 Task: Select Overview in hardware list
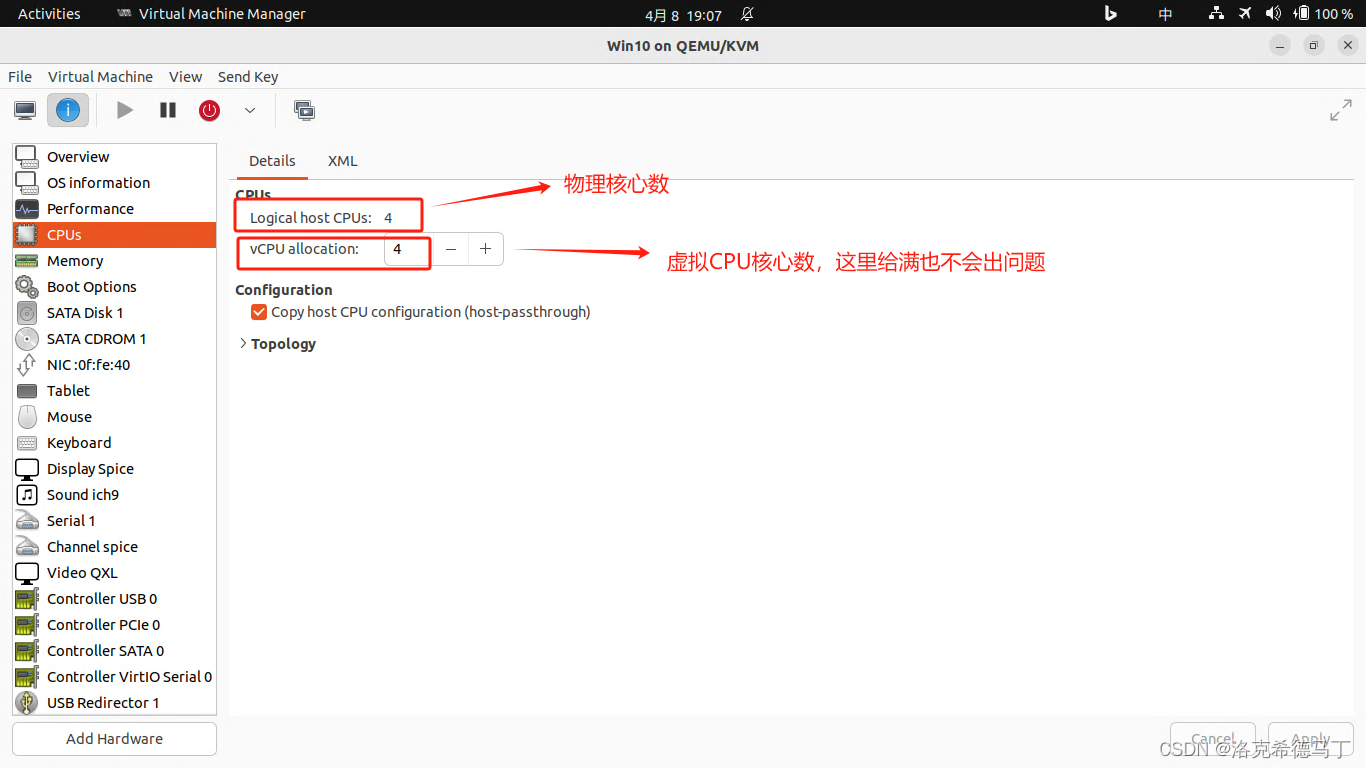pyautogui.click(x=114, y=157)
